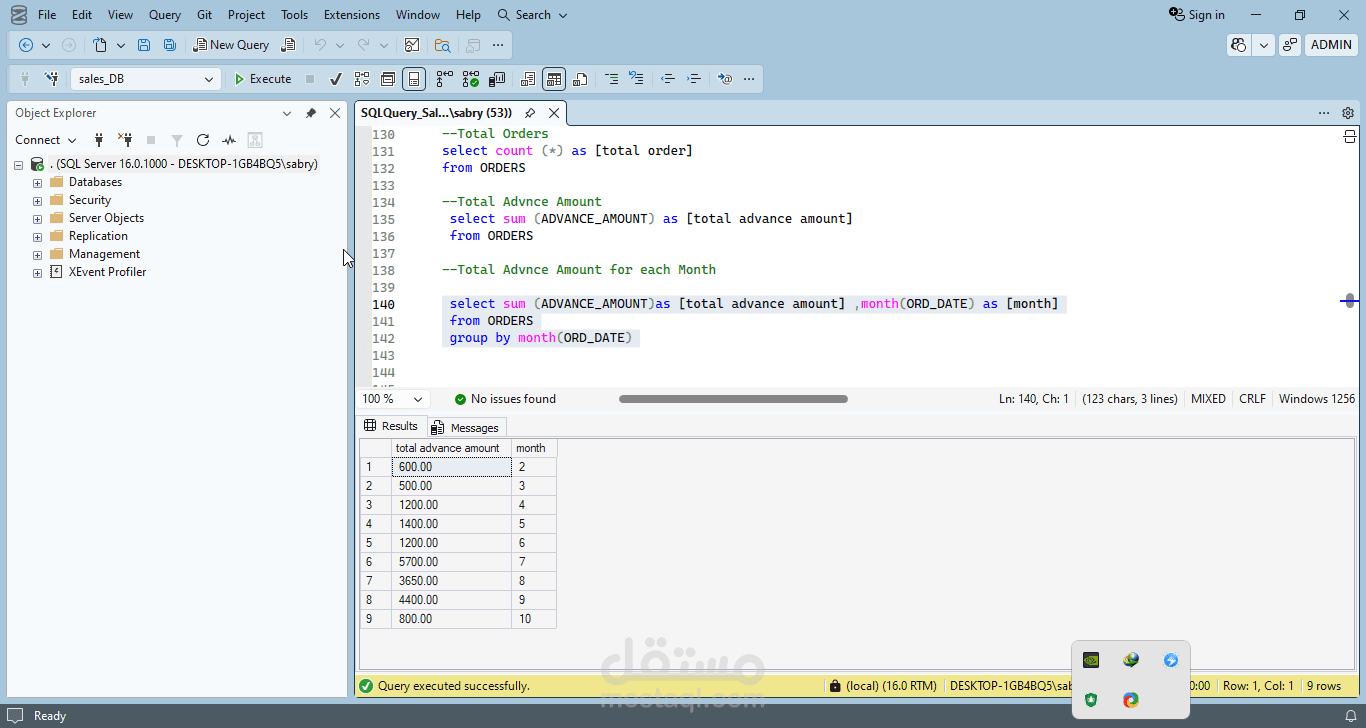Screen dimensions: 1366x728
Task: Open the Git menu
Action: [204, 15]
